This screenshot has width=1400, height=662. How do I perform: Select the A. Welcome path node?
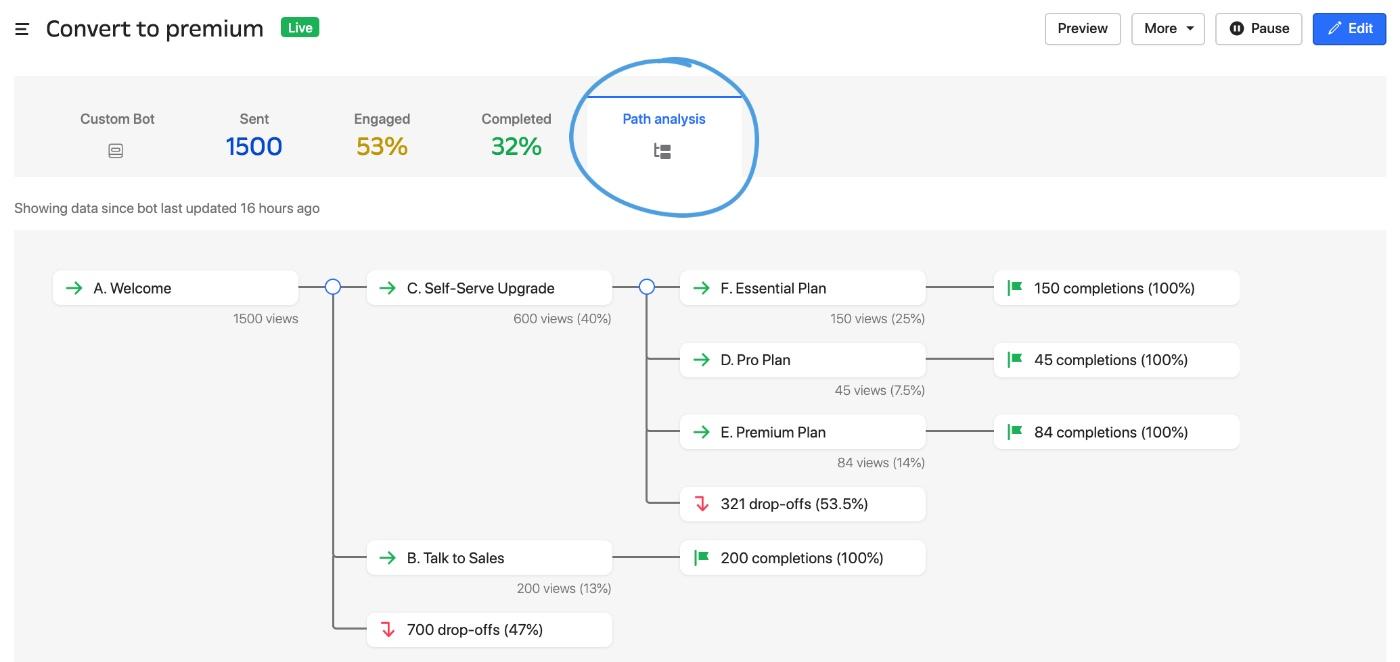175,288
